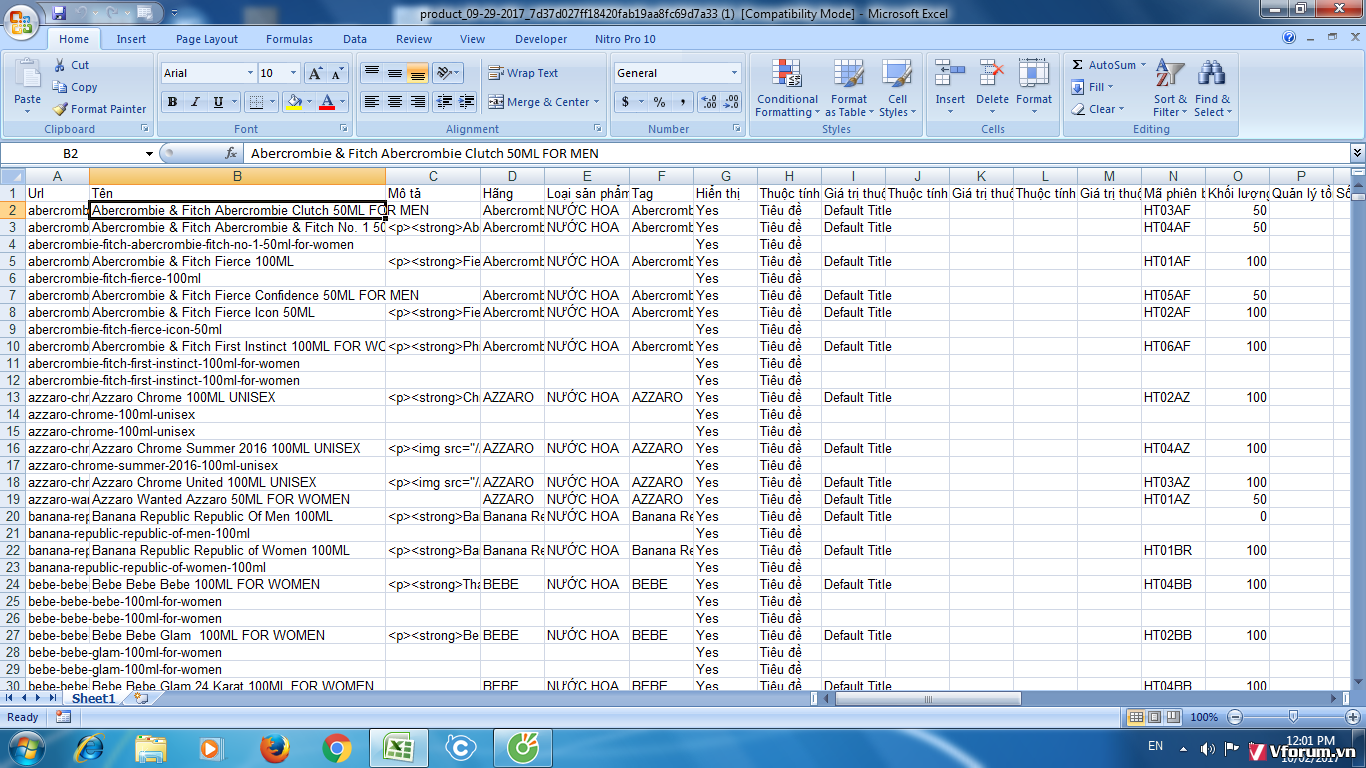Open the Page Layout tab
Screen dimensions: 1366x768
[x=207, y=39]
